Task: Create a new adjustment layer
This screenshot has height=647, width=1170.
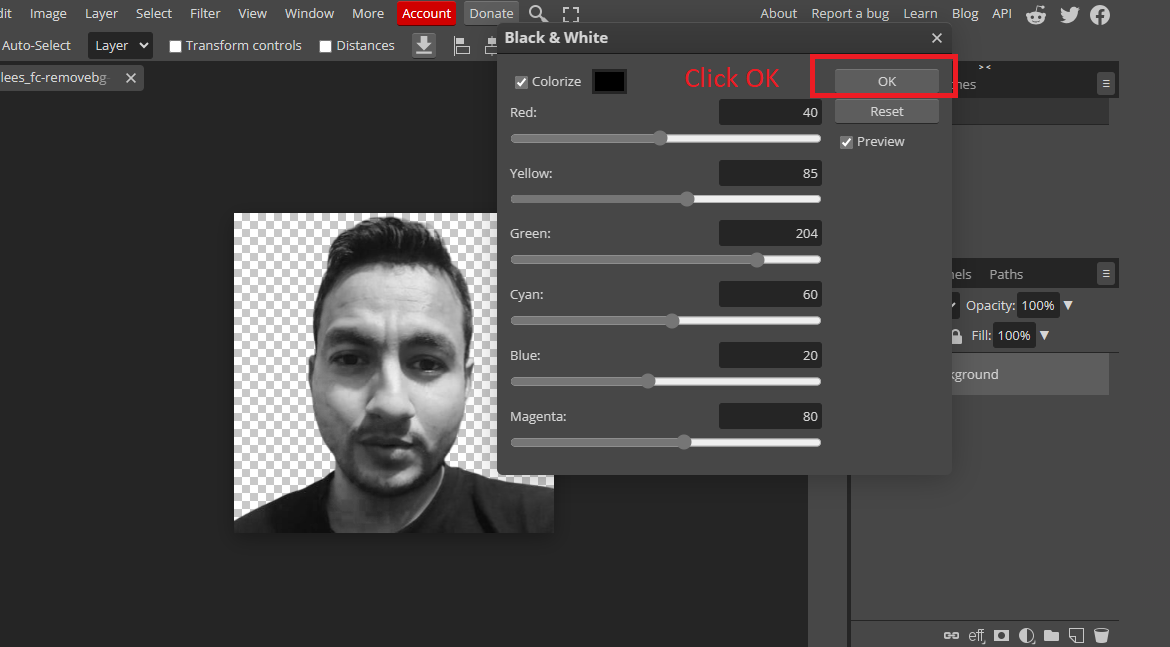Action: coord(1026,635)
